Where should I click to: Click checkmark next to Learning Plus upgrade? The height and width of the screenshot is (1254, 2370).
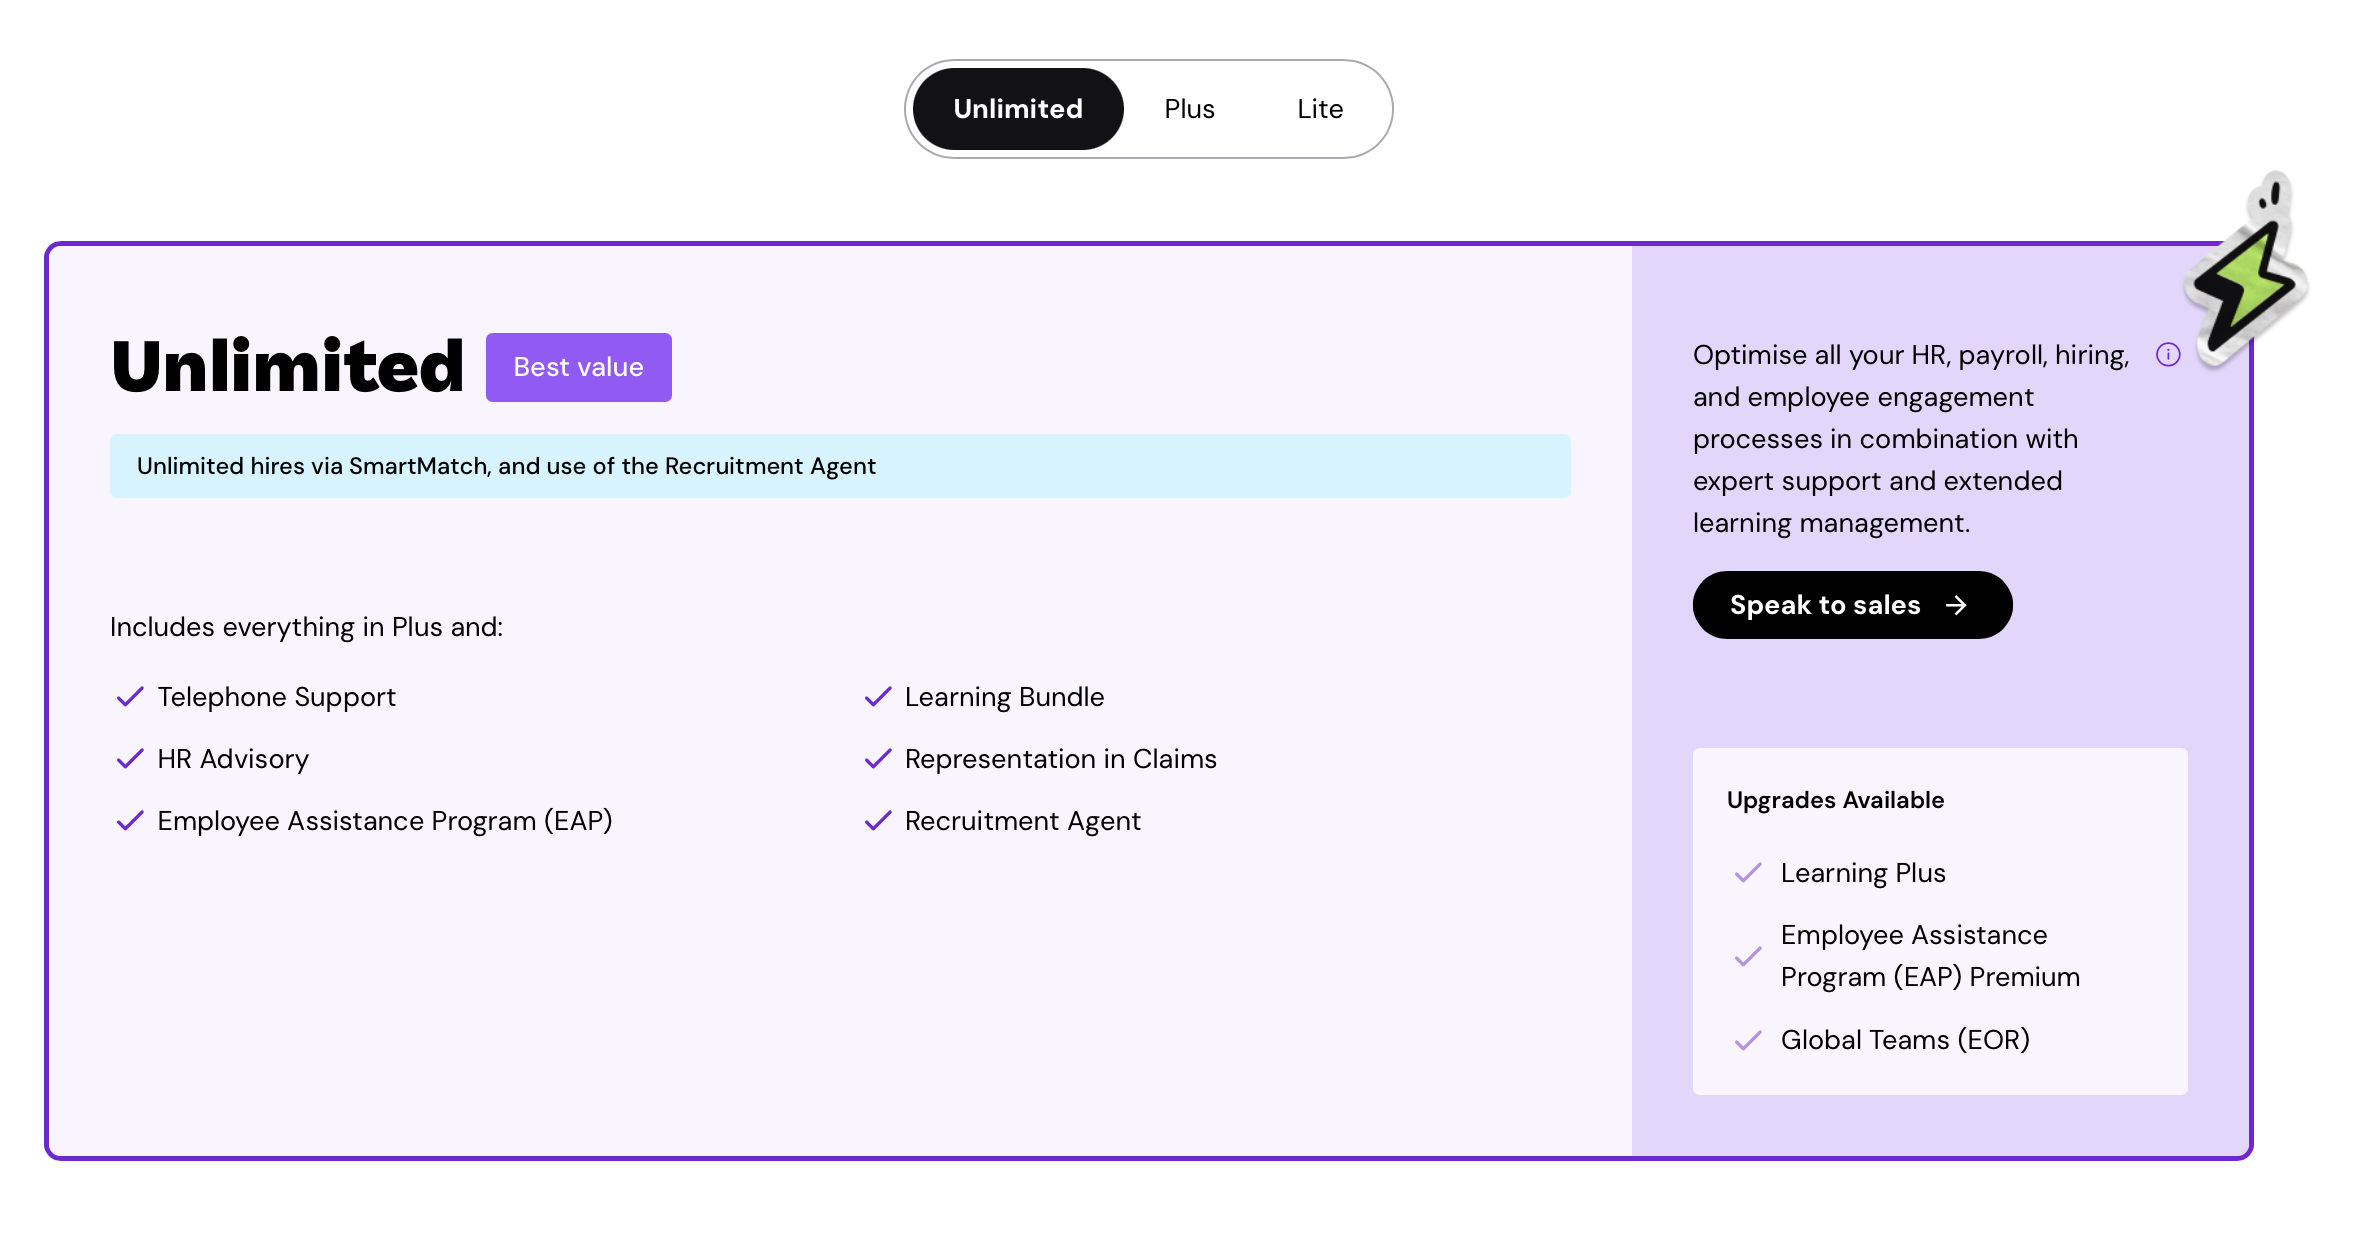tap(1747, 873)
